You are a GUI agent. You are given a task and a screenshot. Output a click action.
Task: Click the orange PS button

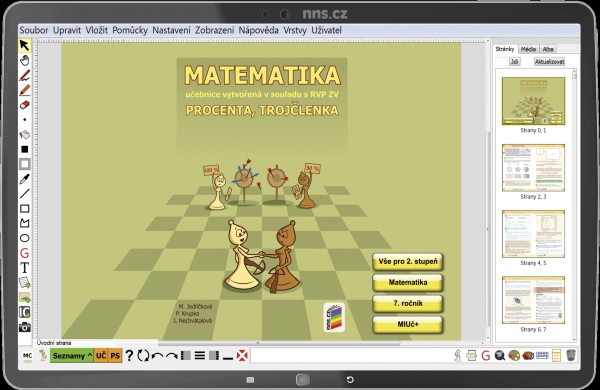(x=115, y=356)
